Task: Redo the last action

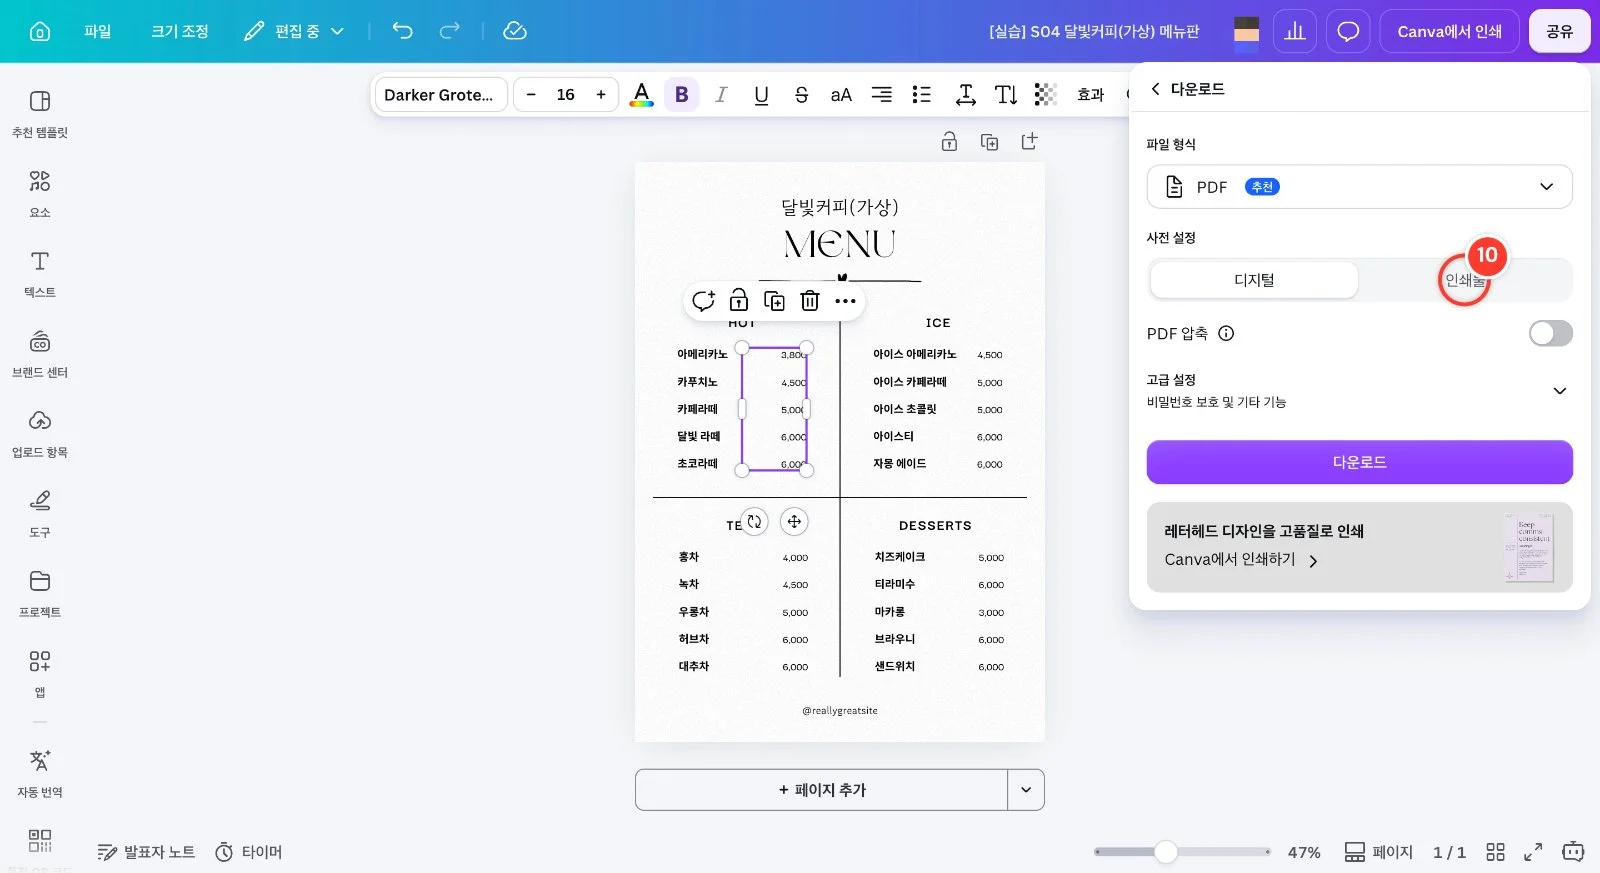Action: [x=450, y=31]
